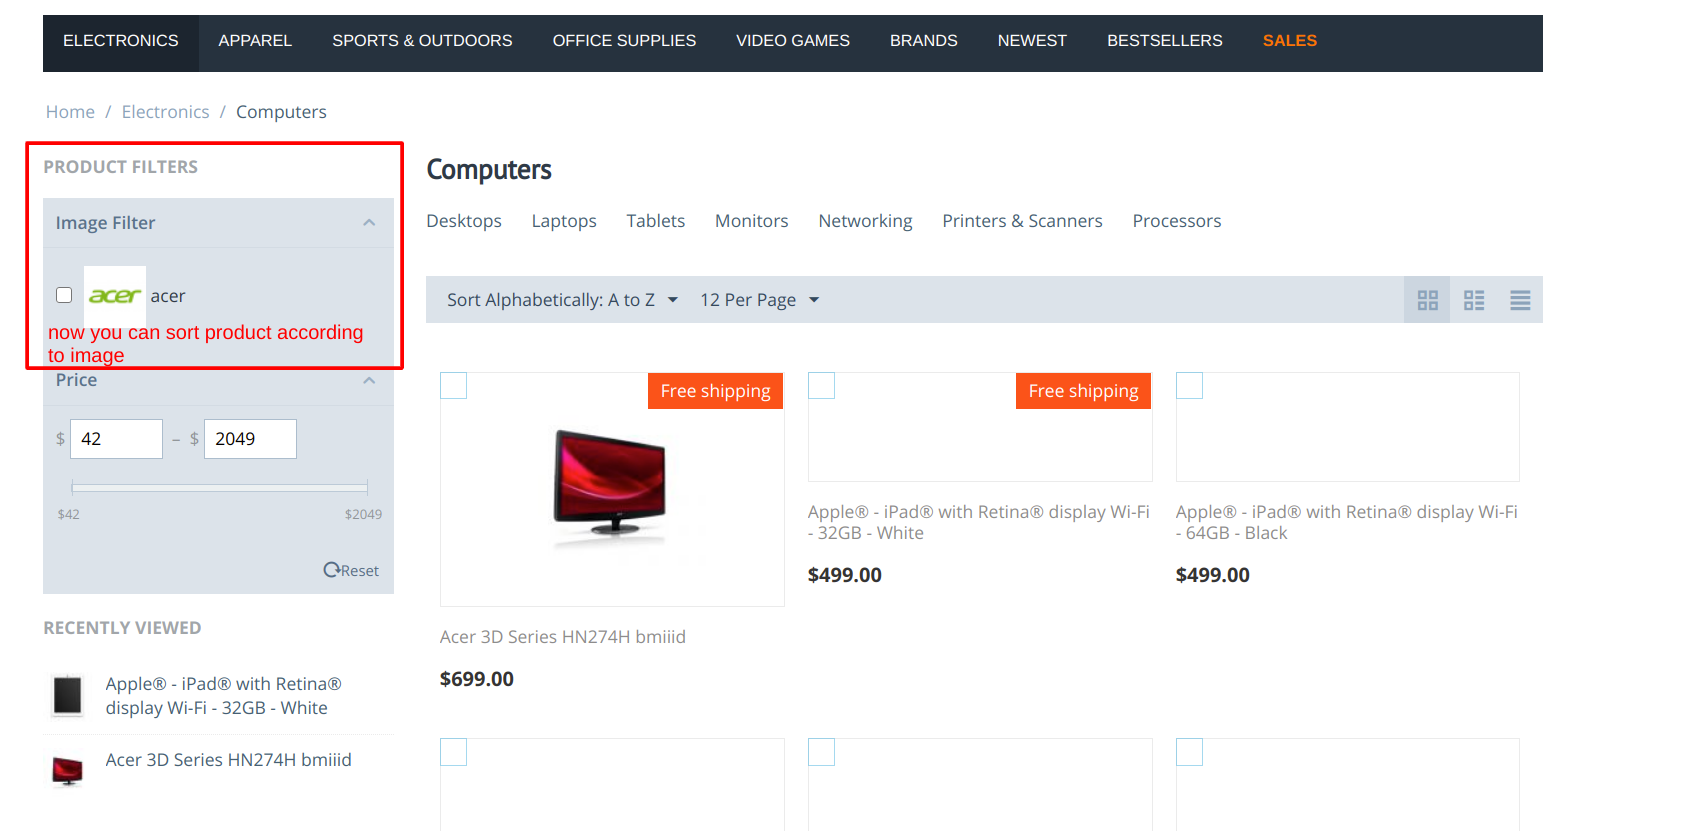The height and width of the screenshot is (831, 1708).
Task: Open the Acer monitor product image
Action: (x=611, y=488)
